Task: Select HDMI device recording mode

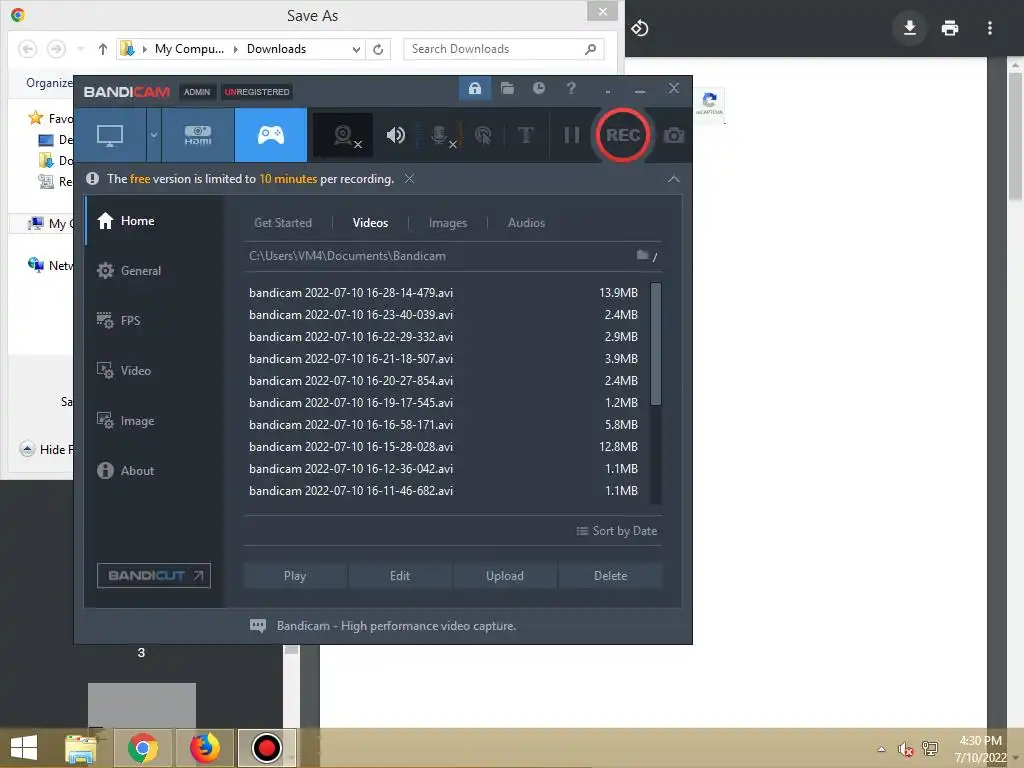Action: tap(198, 135)
